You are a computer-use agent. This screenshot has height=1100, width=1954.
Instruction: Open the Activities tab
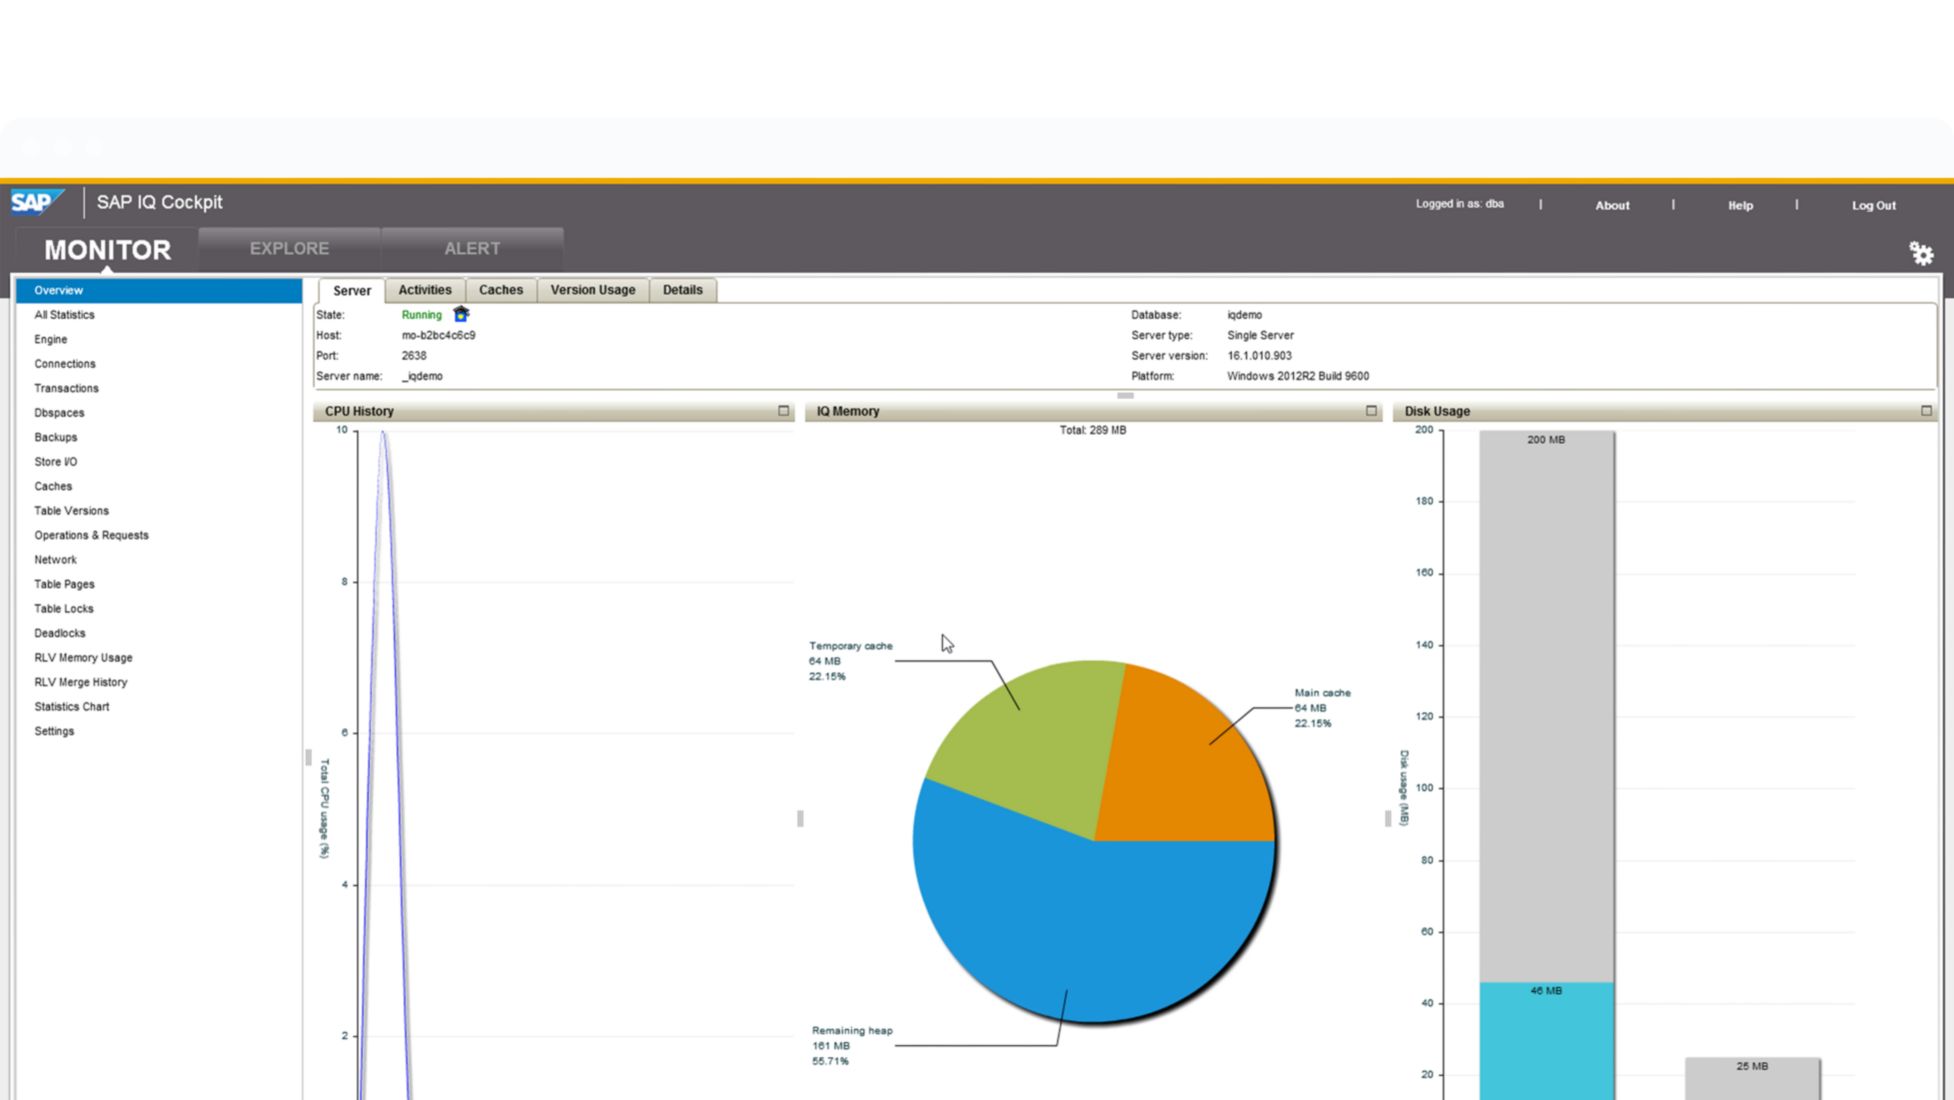424,290
